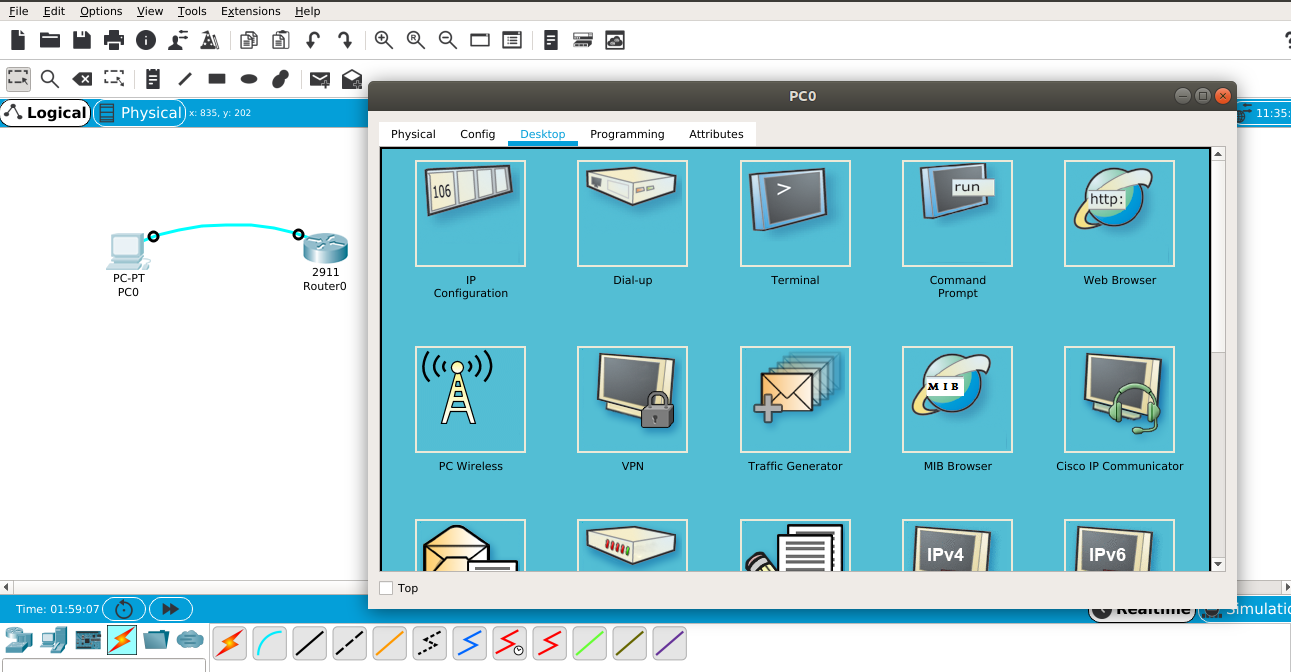This screenshot has width=1291, height=672.
Task: Click the Power Cycle Devices button
Action: click(x=124, y=609)
